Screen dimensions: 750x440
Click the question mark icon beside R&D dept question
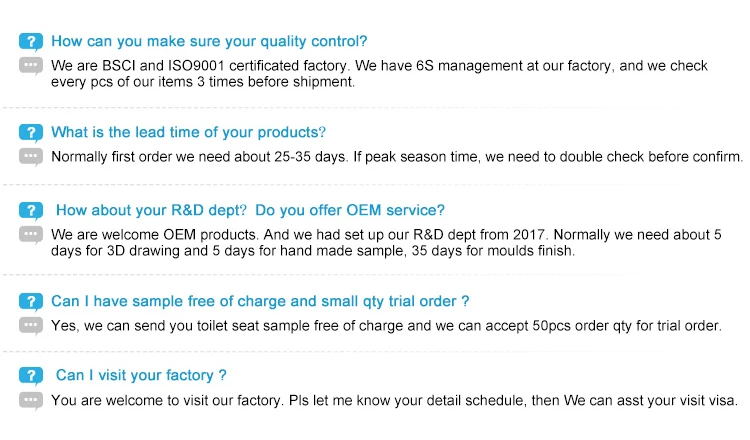click(31, 211)
